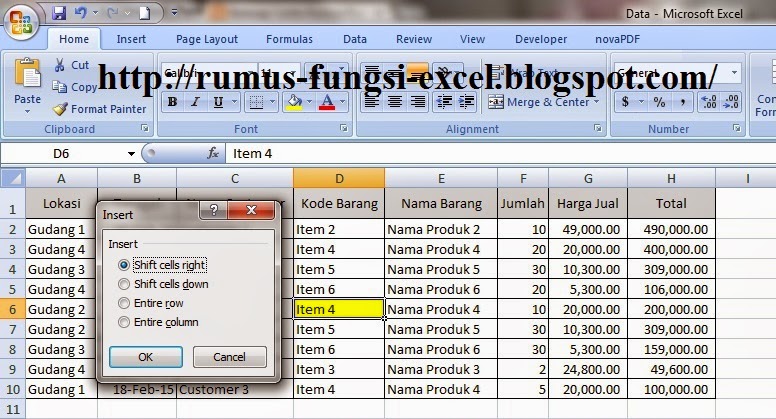Increase decimal places
The image size is (776, 419).
pyautogui.click(x=709, y=102)
